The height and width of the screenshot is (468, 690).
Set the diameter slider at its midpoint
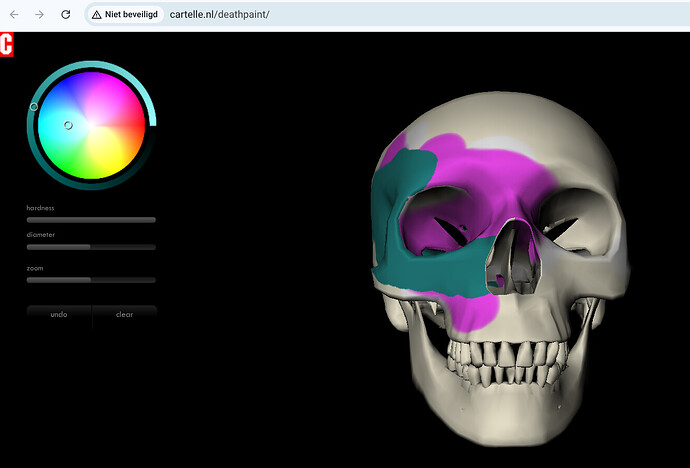click(91, 246)
